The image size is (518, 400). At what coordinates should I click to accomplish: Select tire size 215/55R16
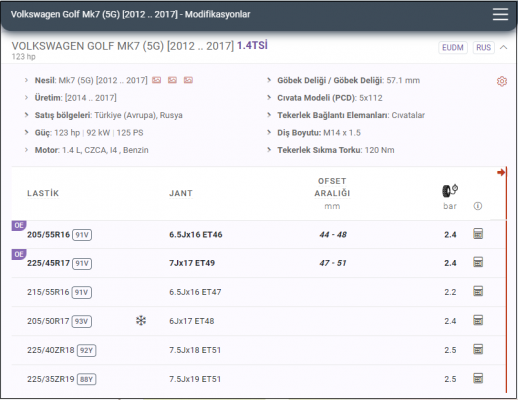[48, 292]
